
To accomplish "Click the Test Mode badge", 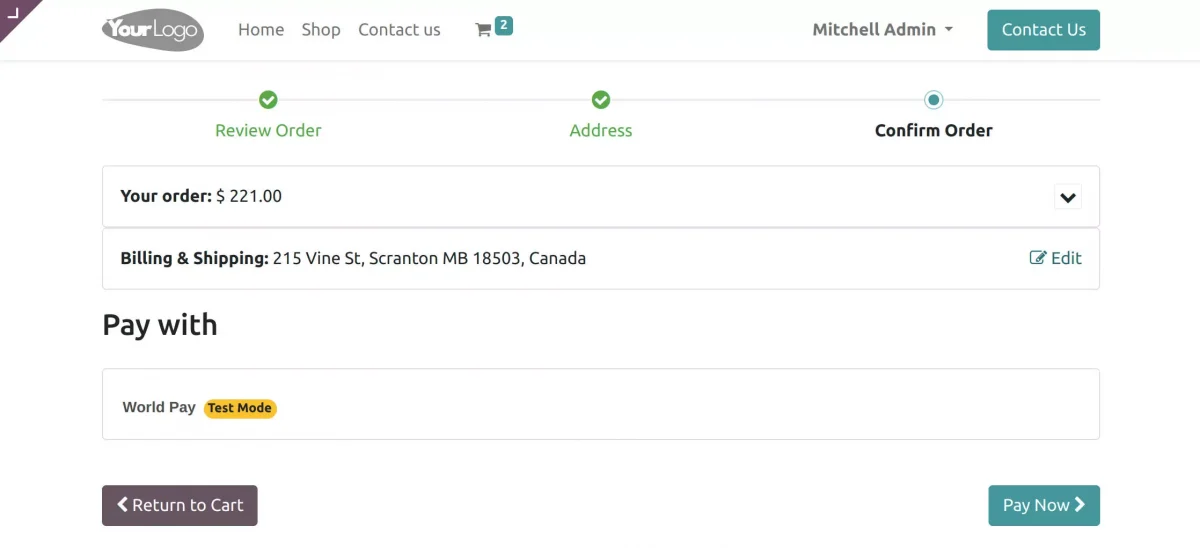I will pos(240,408).
